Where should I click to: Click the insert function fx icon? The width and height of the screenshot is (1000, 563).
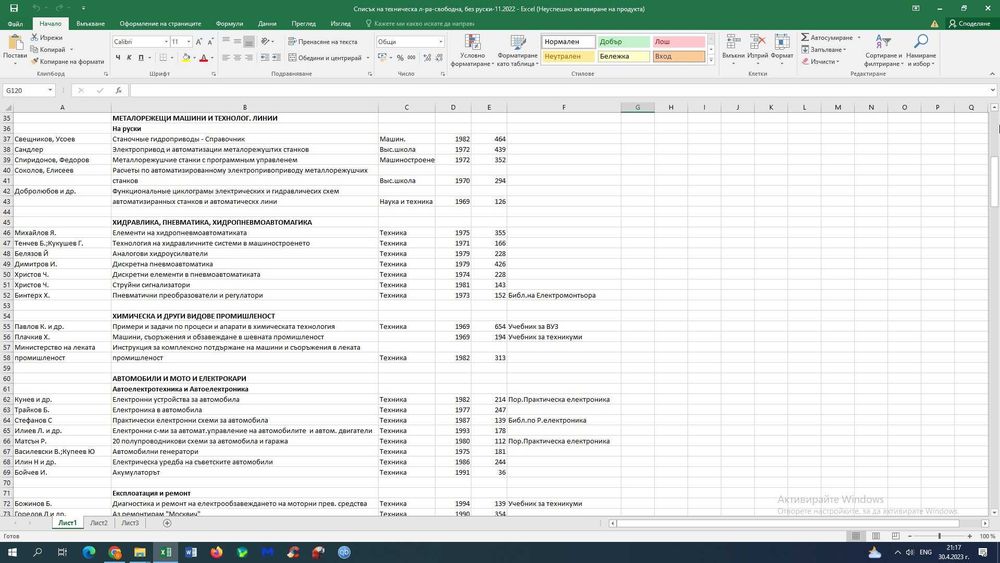119,91
